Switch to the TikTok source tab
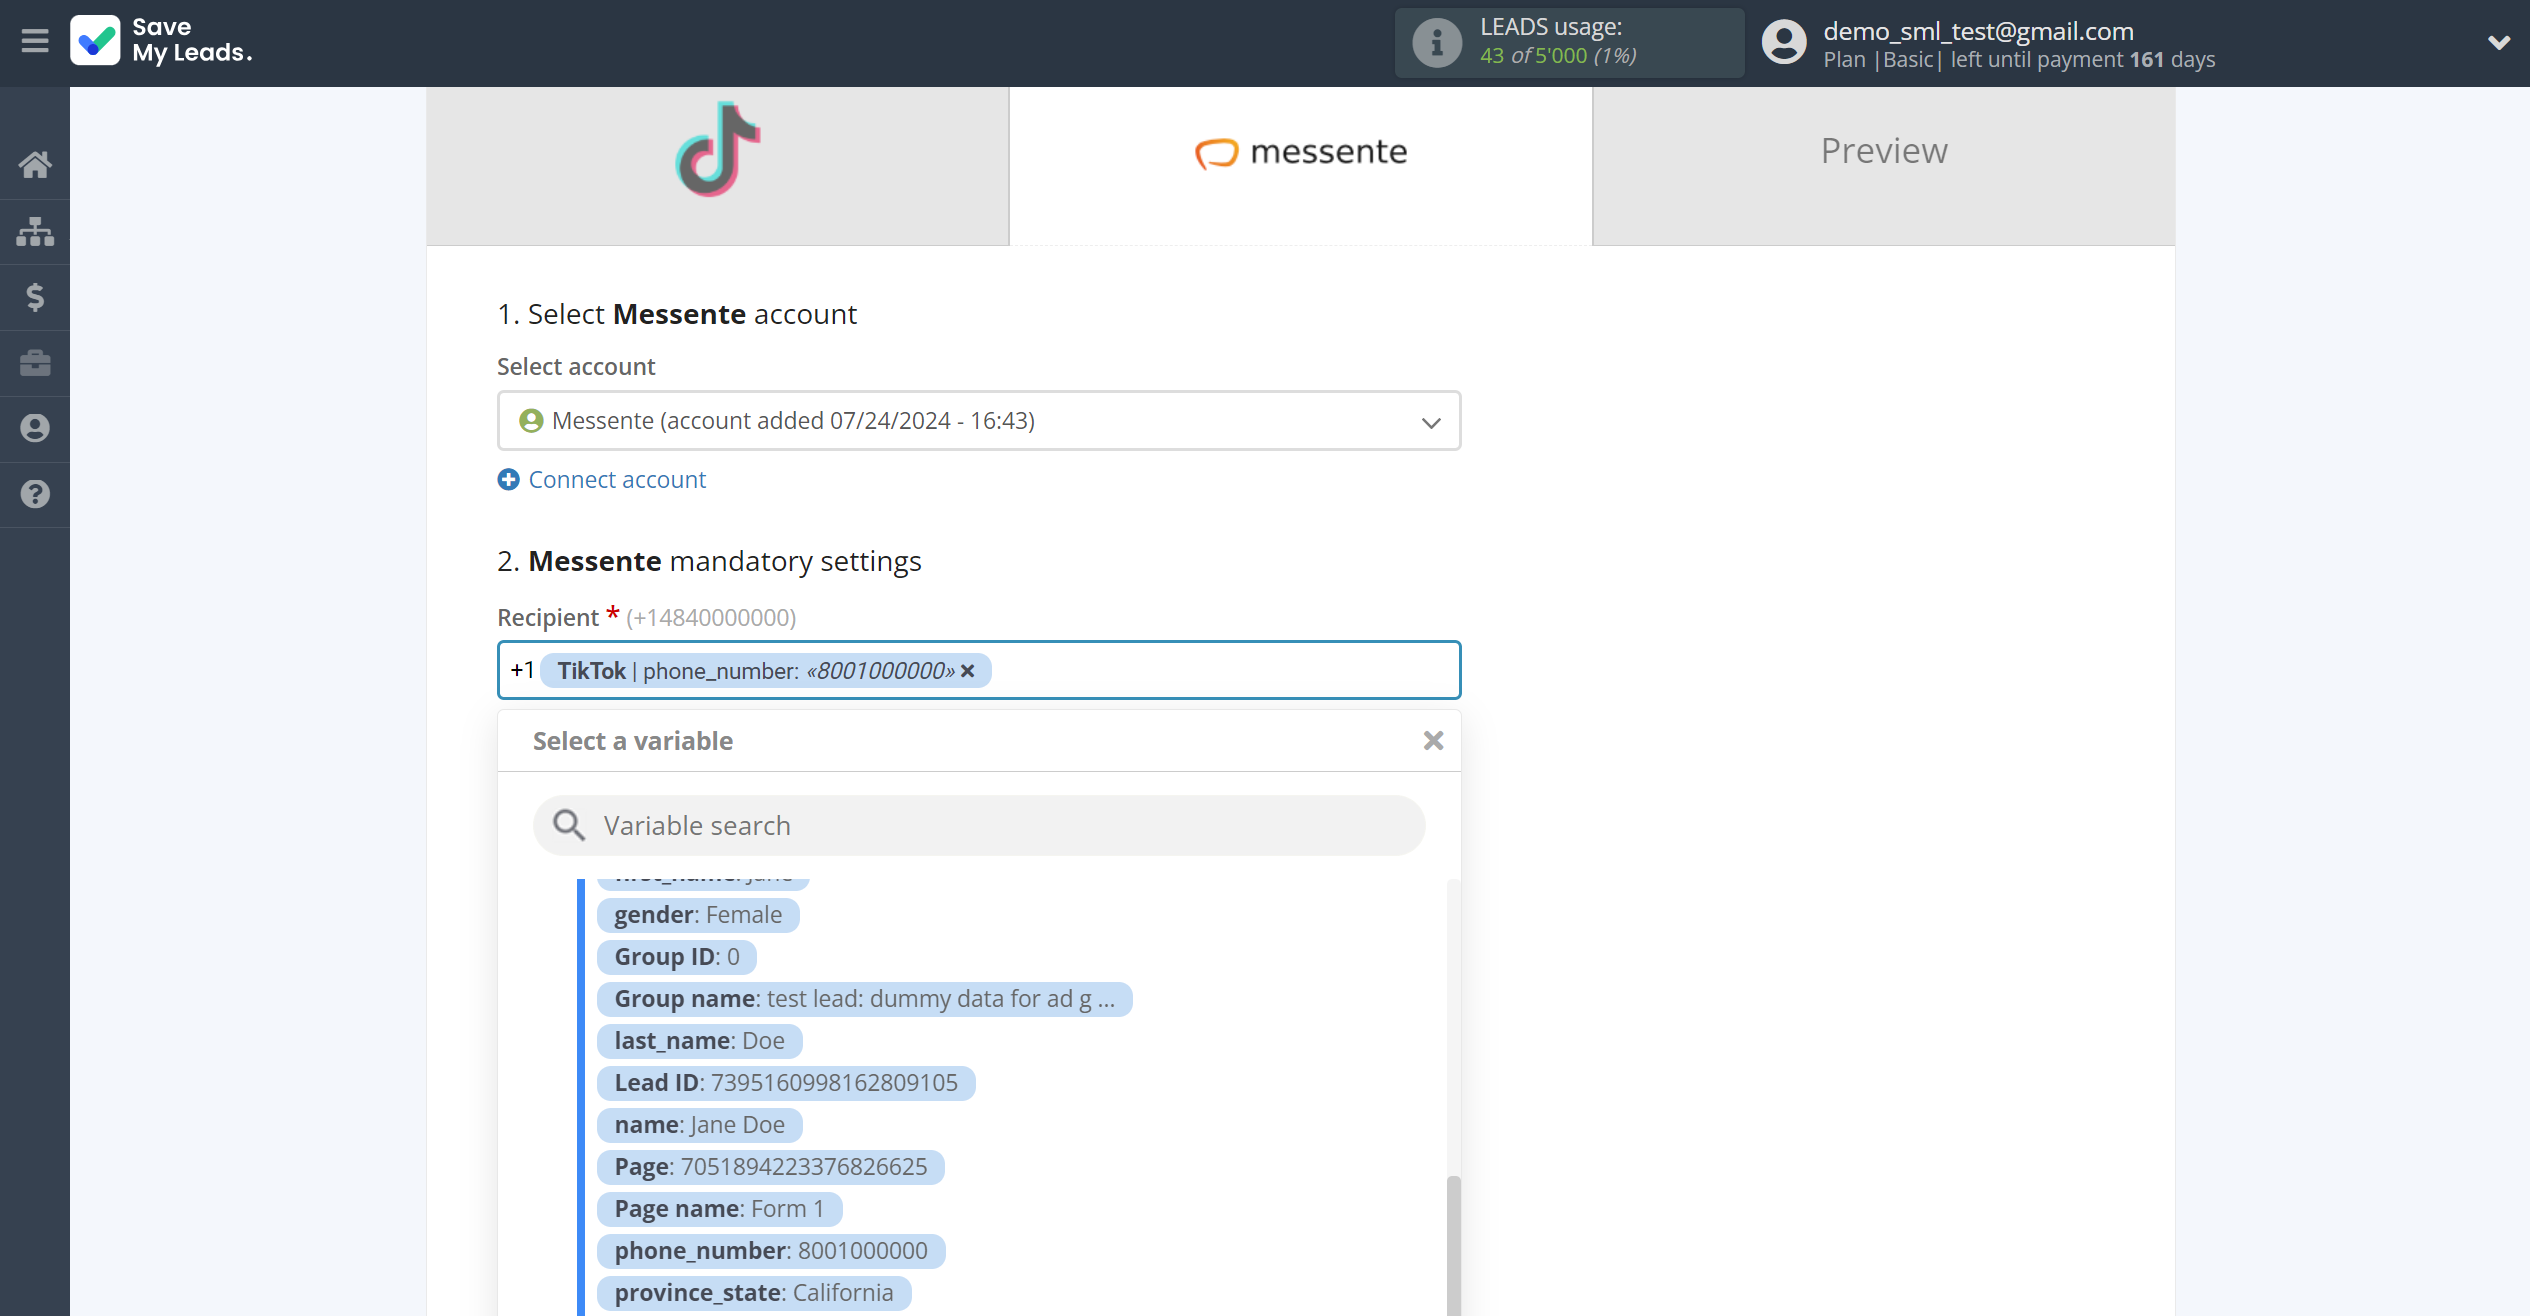 click(718, 165)
